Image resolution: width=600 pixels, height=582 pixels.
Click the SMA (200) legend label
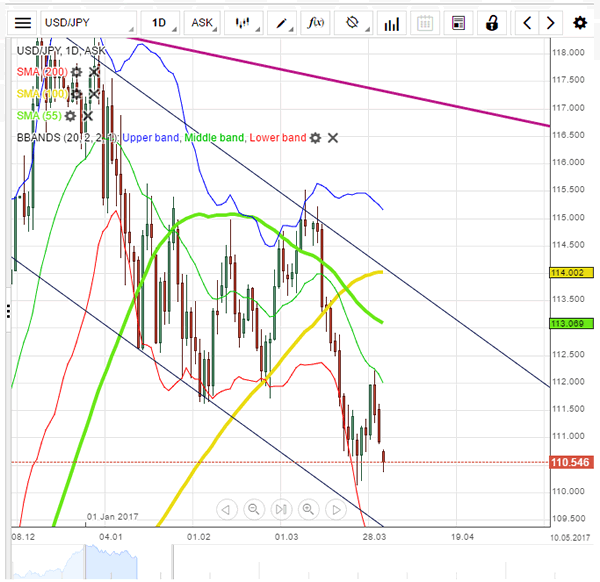(42, 72)
